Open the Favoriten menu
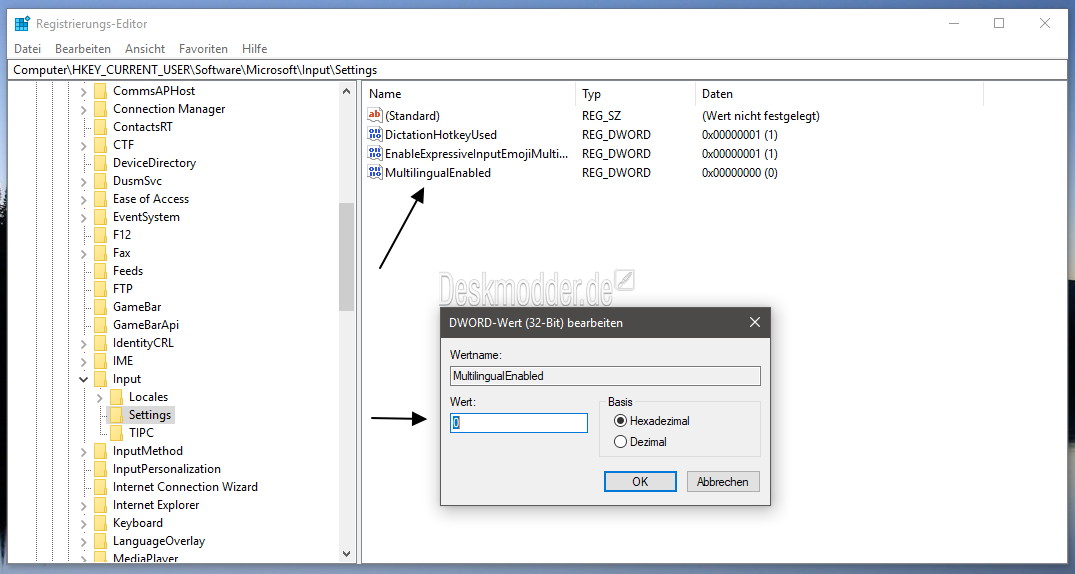This screenshot has height=574, width=1075. 203,49
